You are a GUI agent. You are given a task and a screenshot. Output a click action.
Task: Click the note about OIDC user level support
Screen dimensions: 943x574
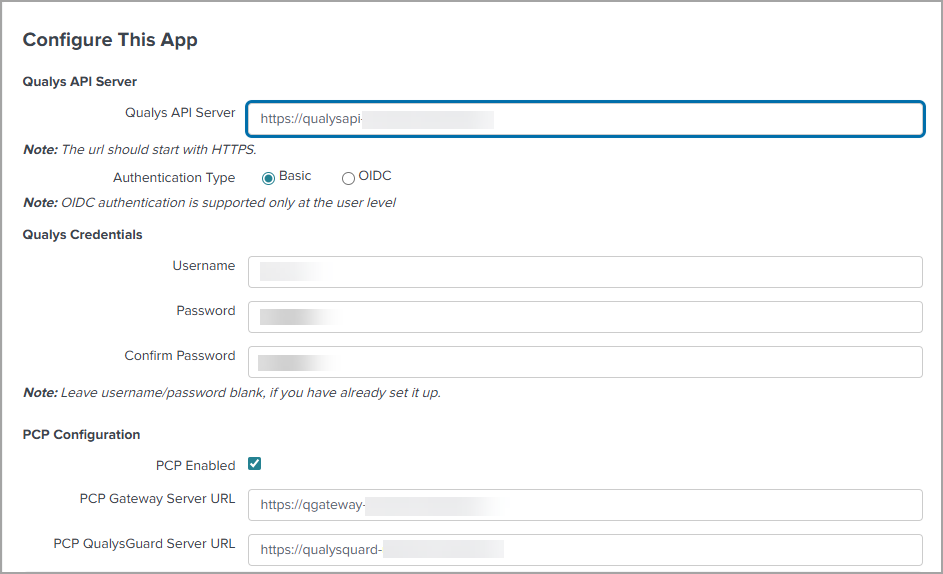(x=209, y=203)
